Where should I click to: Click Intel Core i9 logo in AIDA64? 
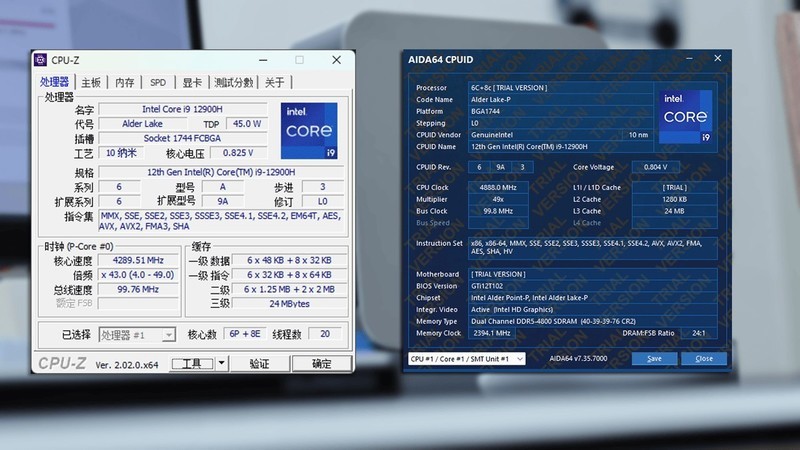coord(685,117)
